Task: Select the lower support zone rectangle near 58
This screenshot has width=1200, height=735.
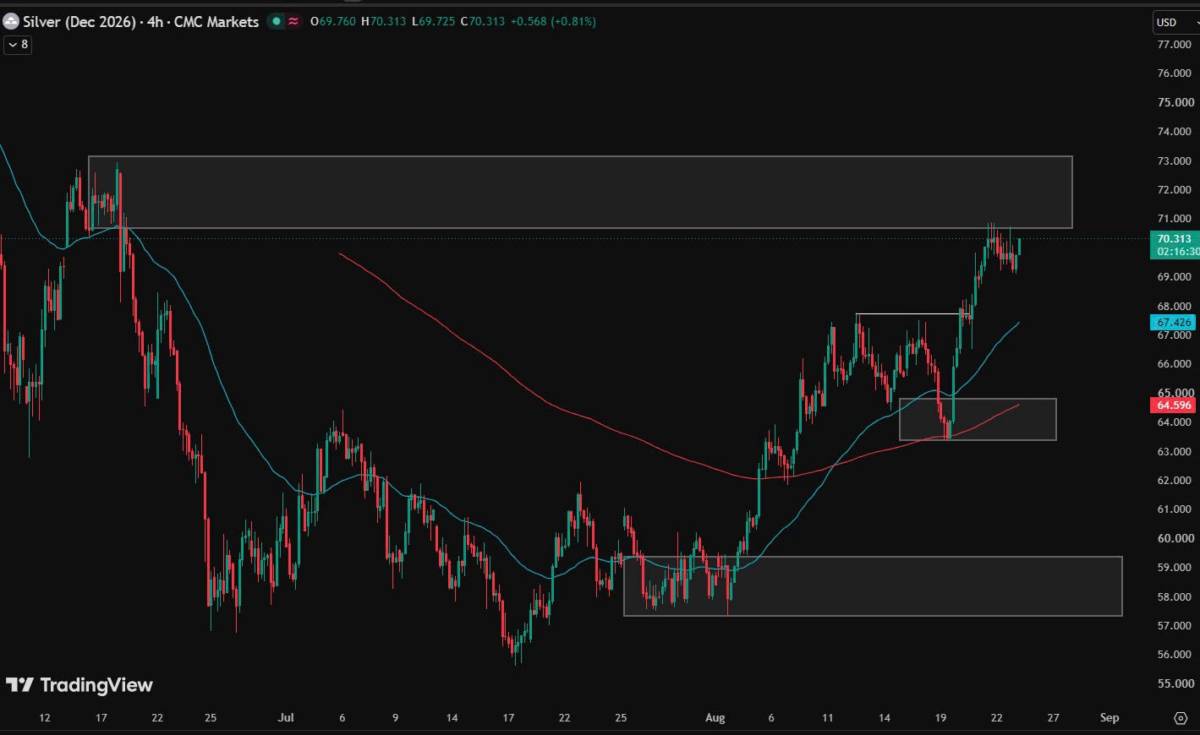Action: point(873,586)
